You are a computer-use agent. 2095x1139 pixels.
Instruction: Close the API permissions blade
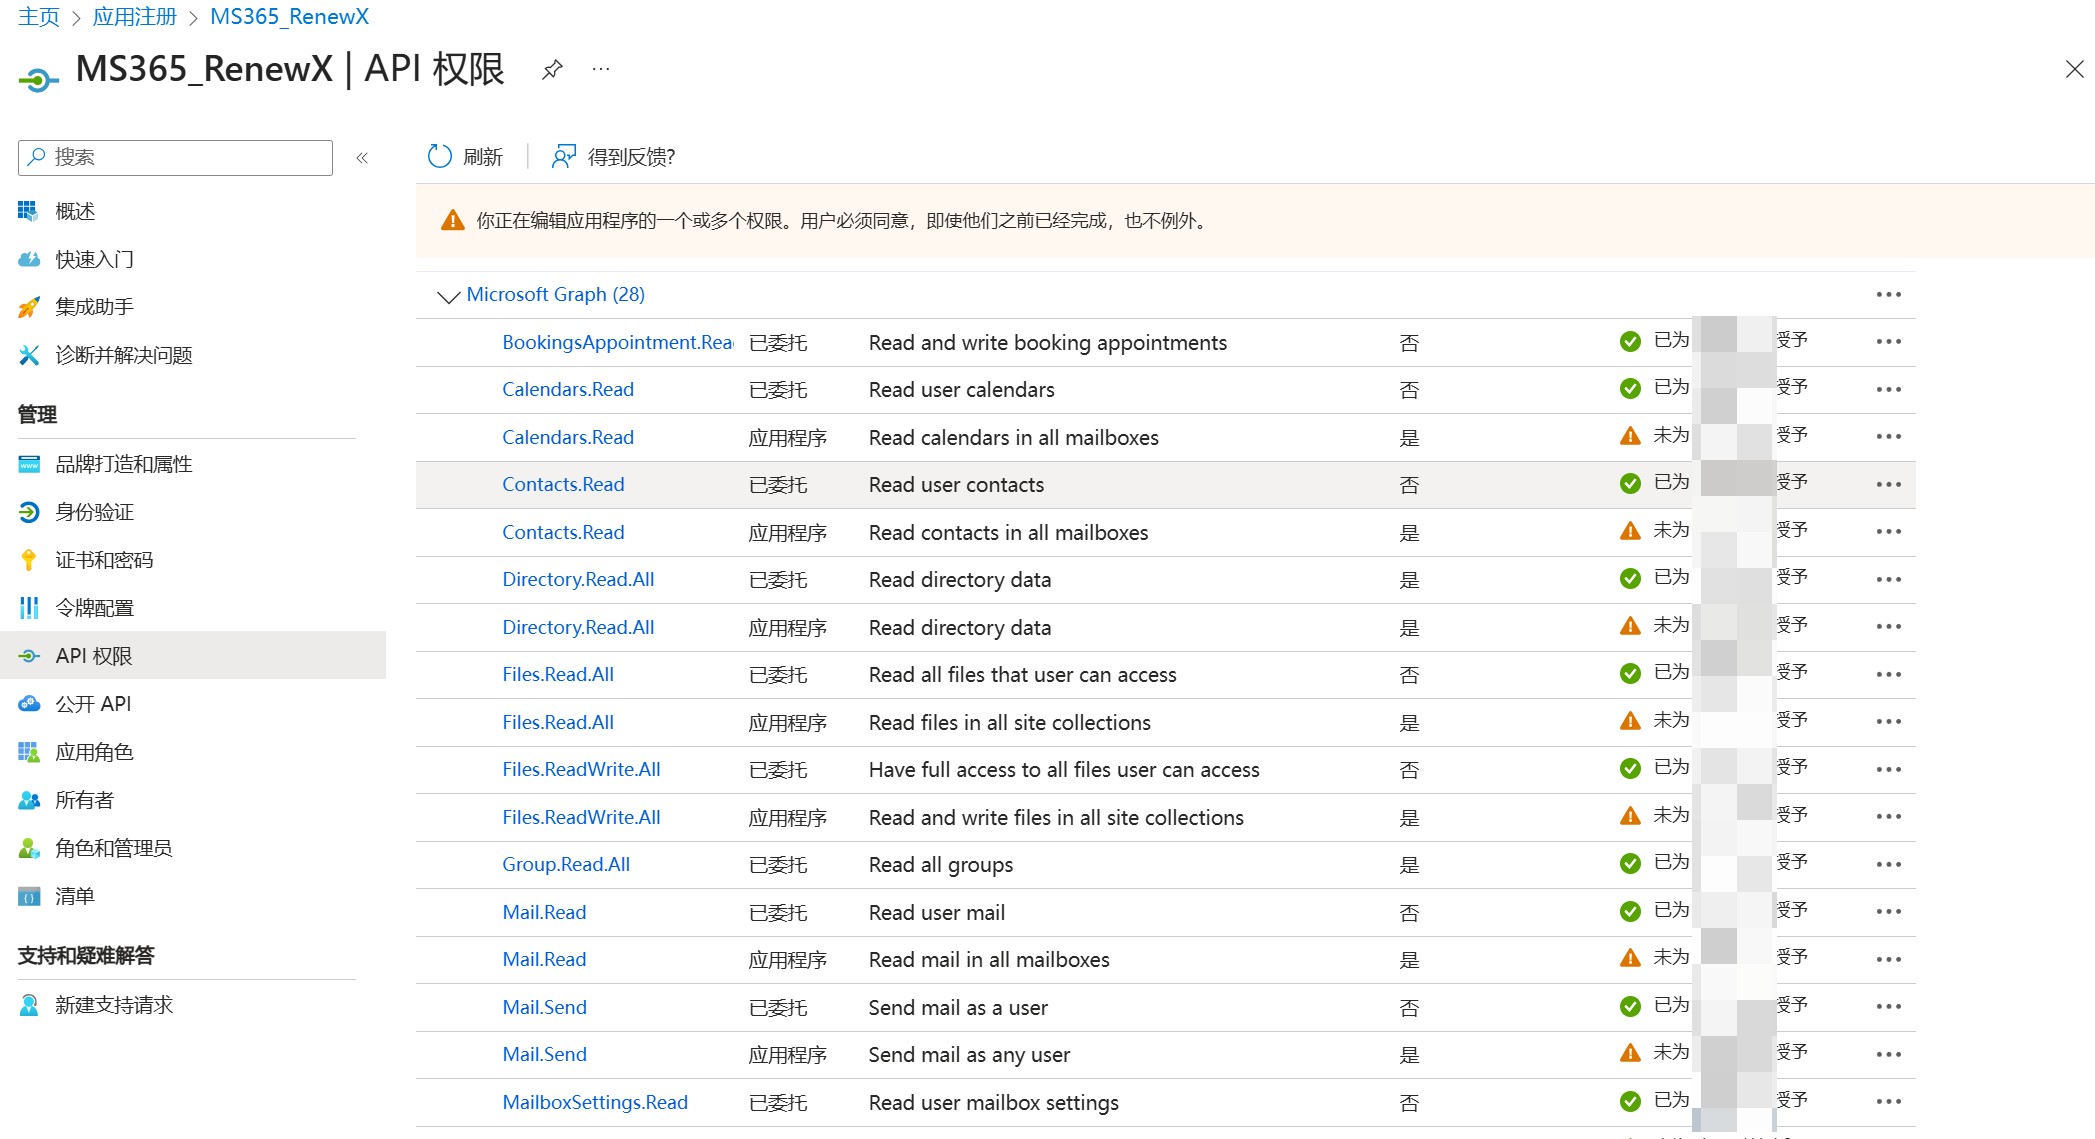[2074, 69]
